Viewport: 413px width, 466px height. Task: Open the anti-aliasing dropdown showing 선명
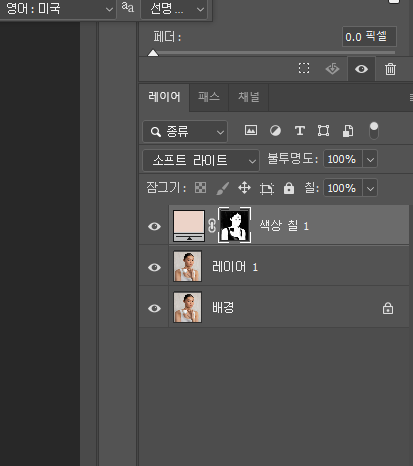pos(174,9)
